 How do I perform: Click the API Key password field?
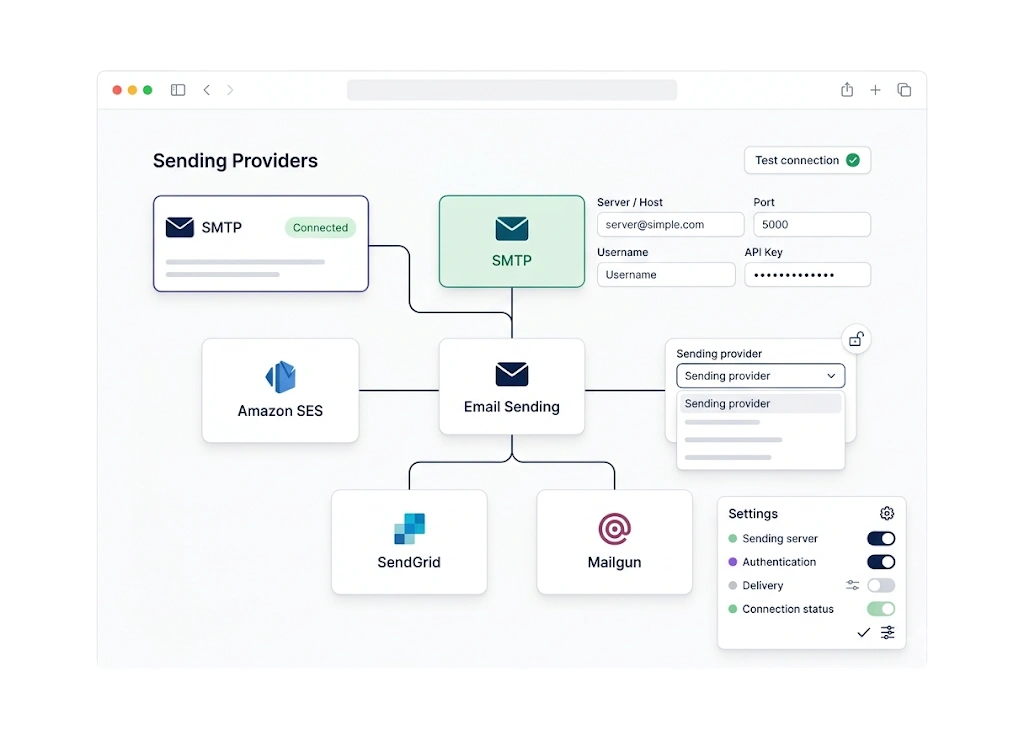tap(808, 275)
